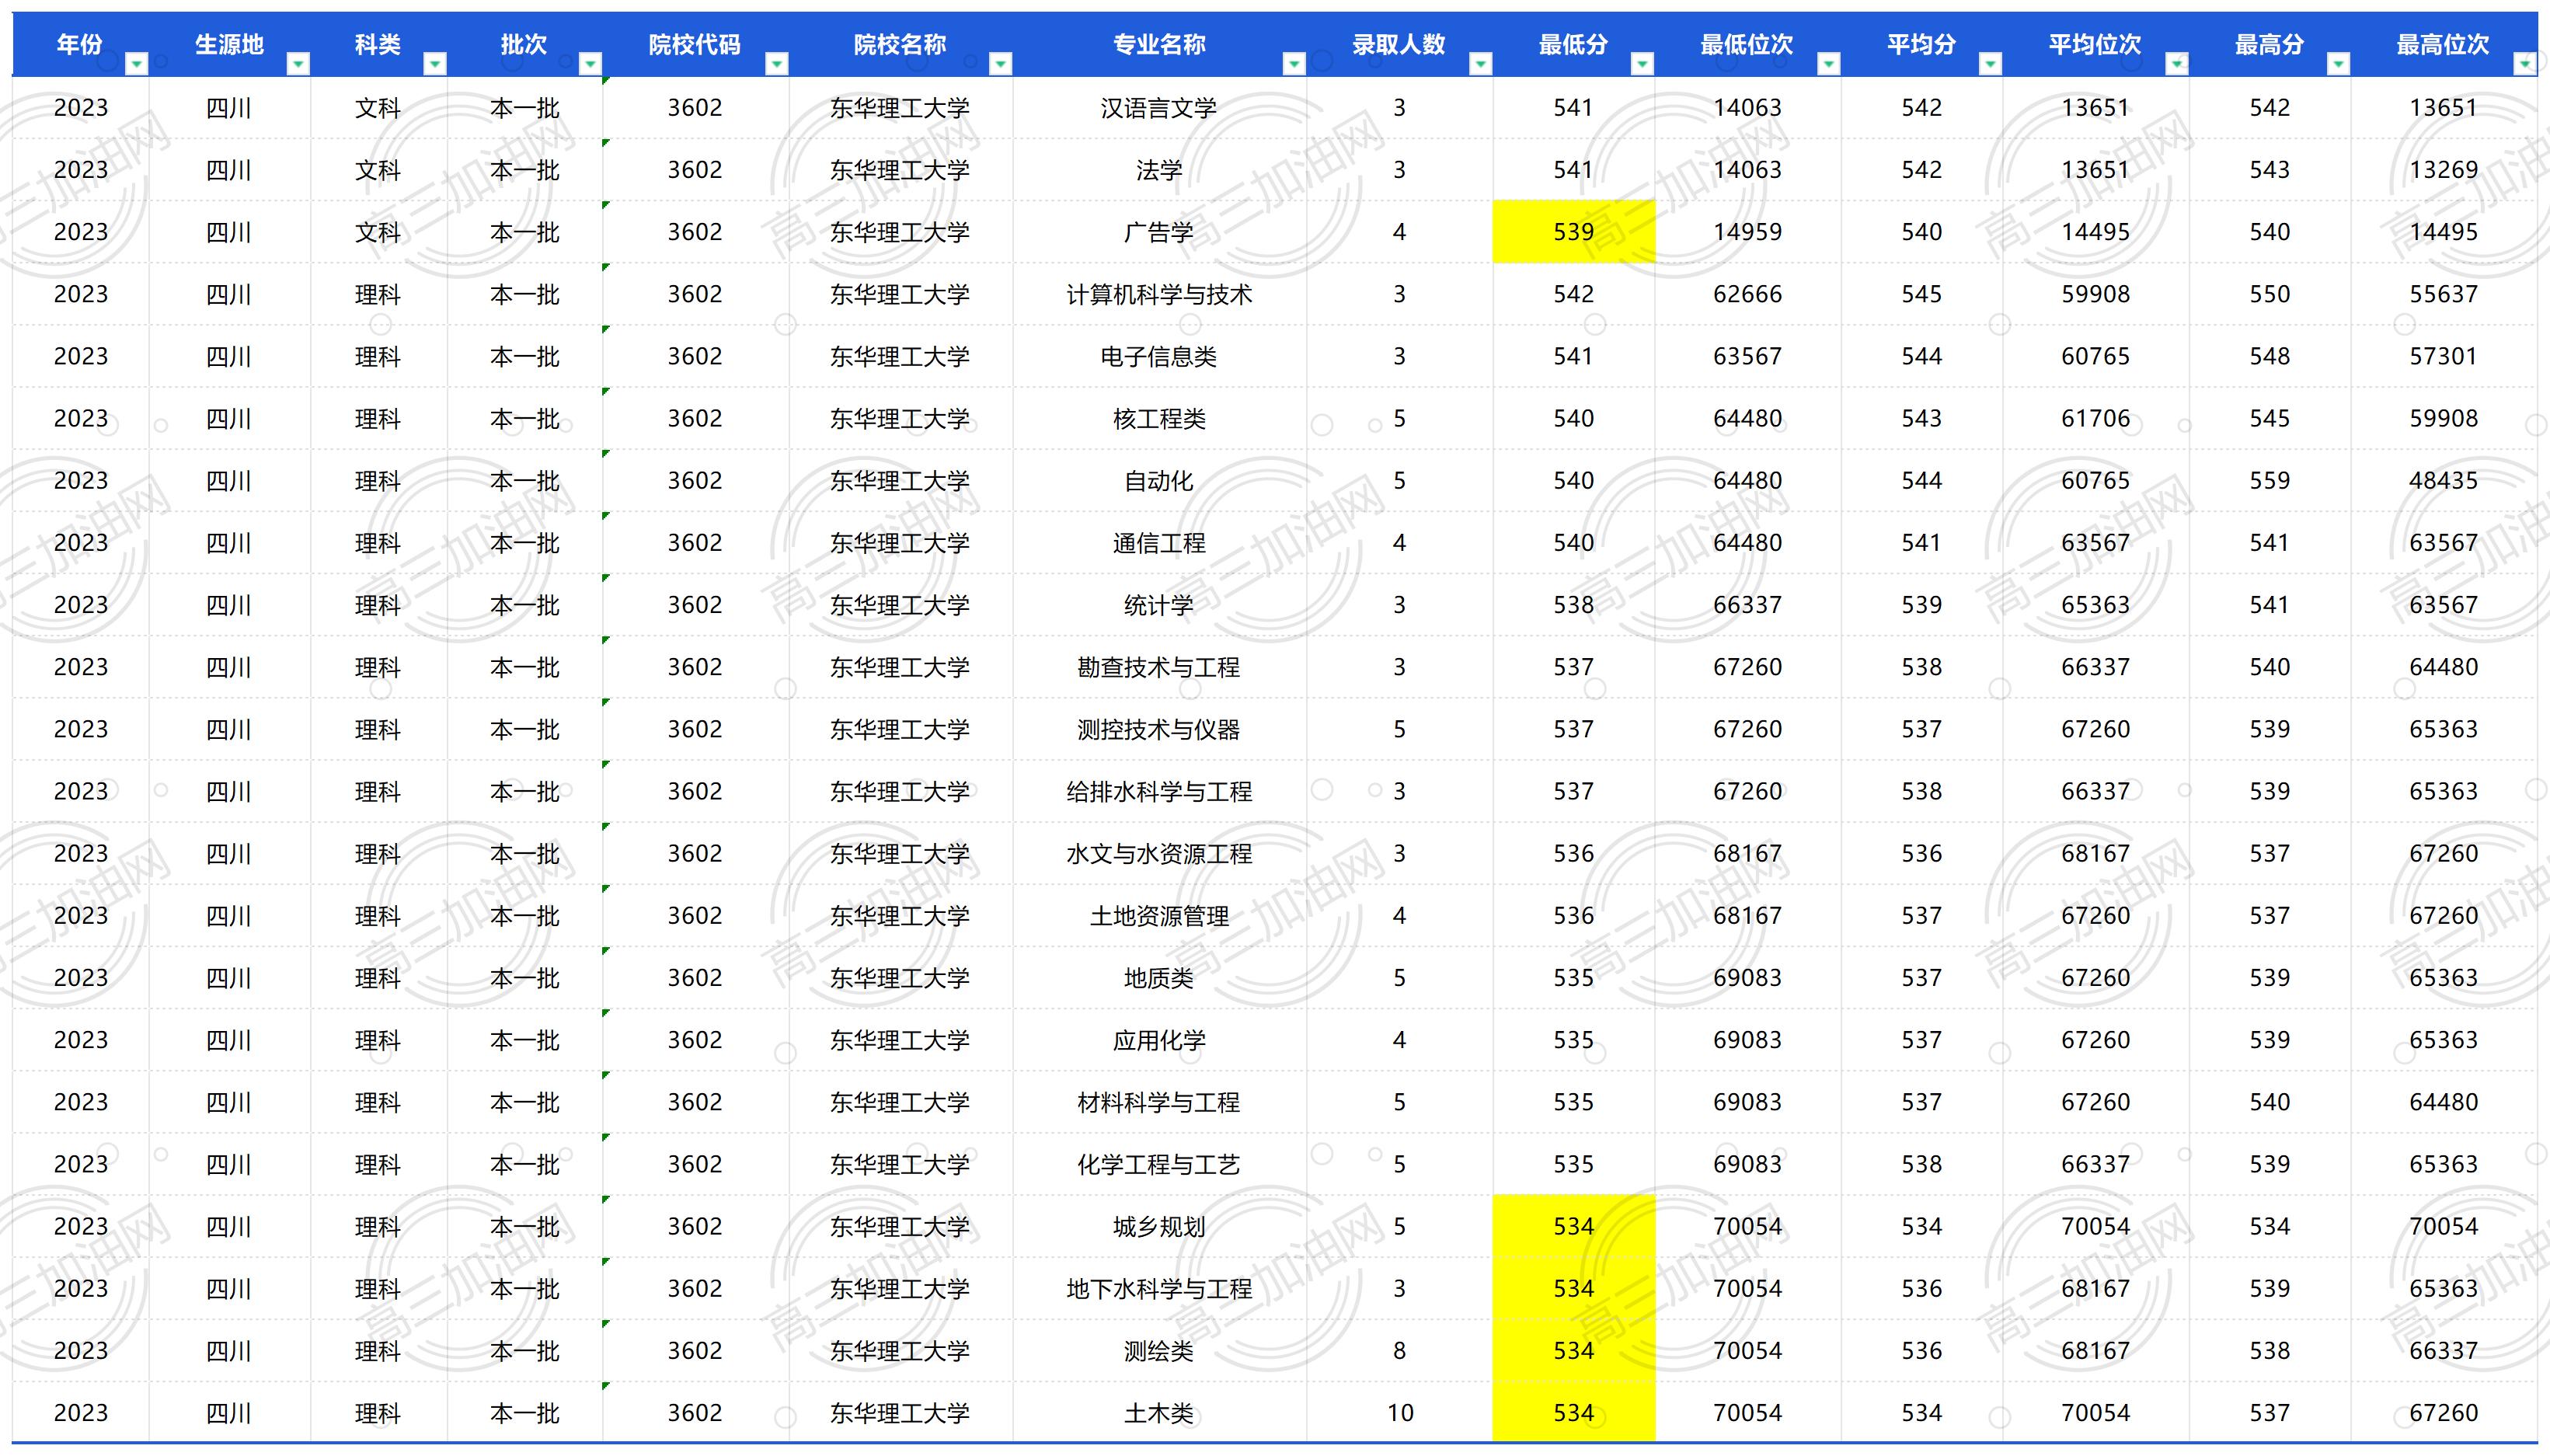Open the 年份 column filter dropdown
Image resolution: width=2550 pixels, height=1456 pixels.
tap(137, 64)
